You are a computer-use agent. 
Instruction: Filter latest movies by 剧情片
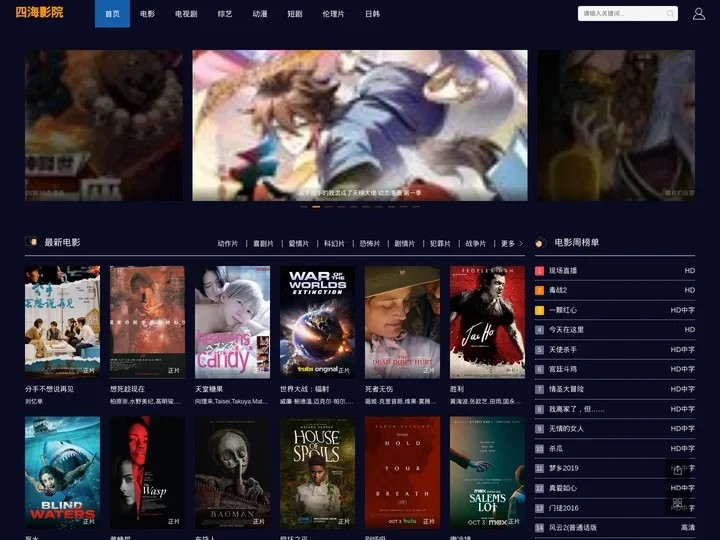coord(405,243)
